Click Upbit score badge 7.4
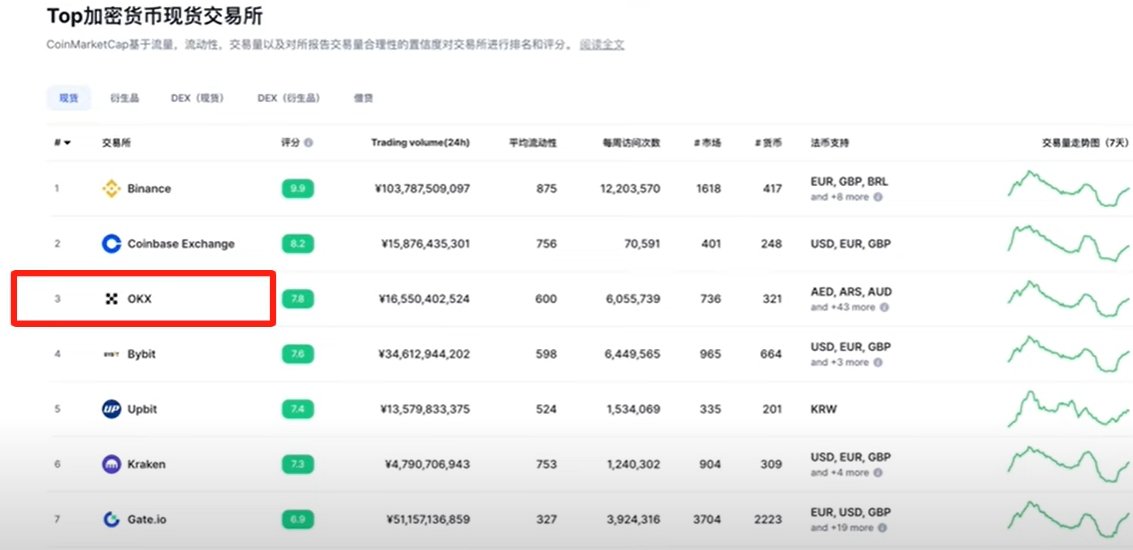 tap(298, 409)
